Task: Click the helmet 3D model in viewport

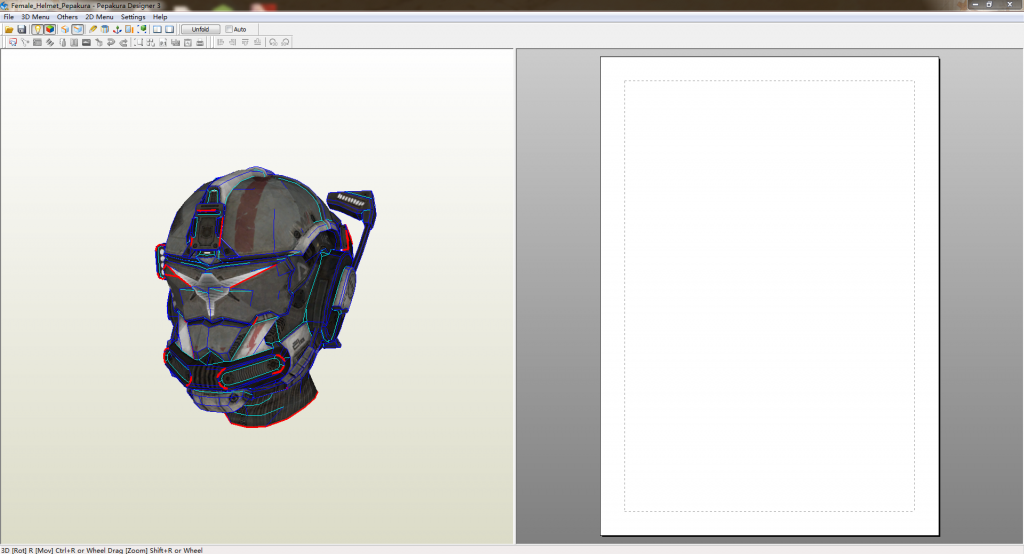Action: (x=264, y=297)
